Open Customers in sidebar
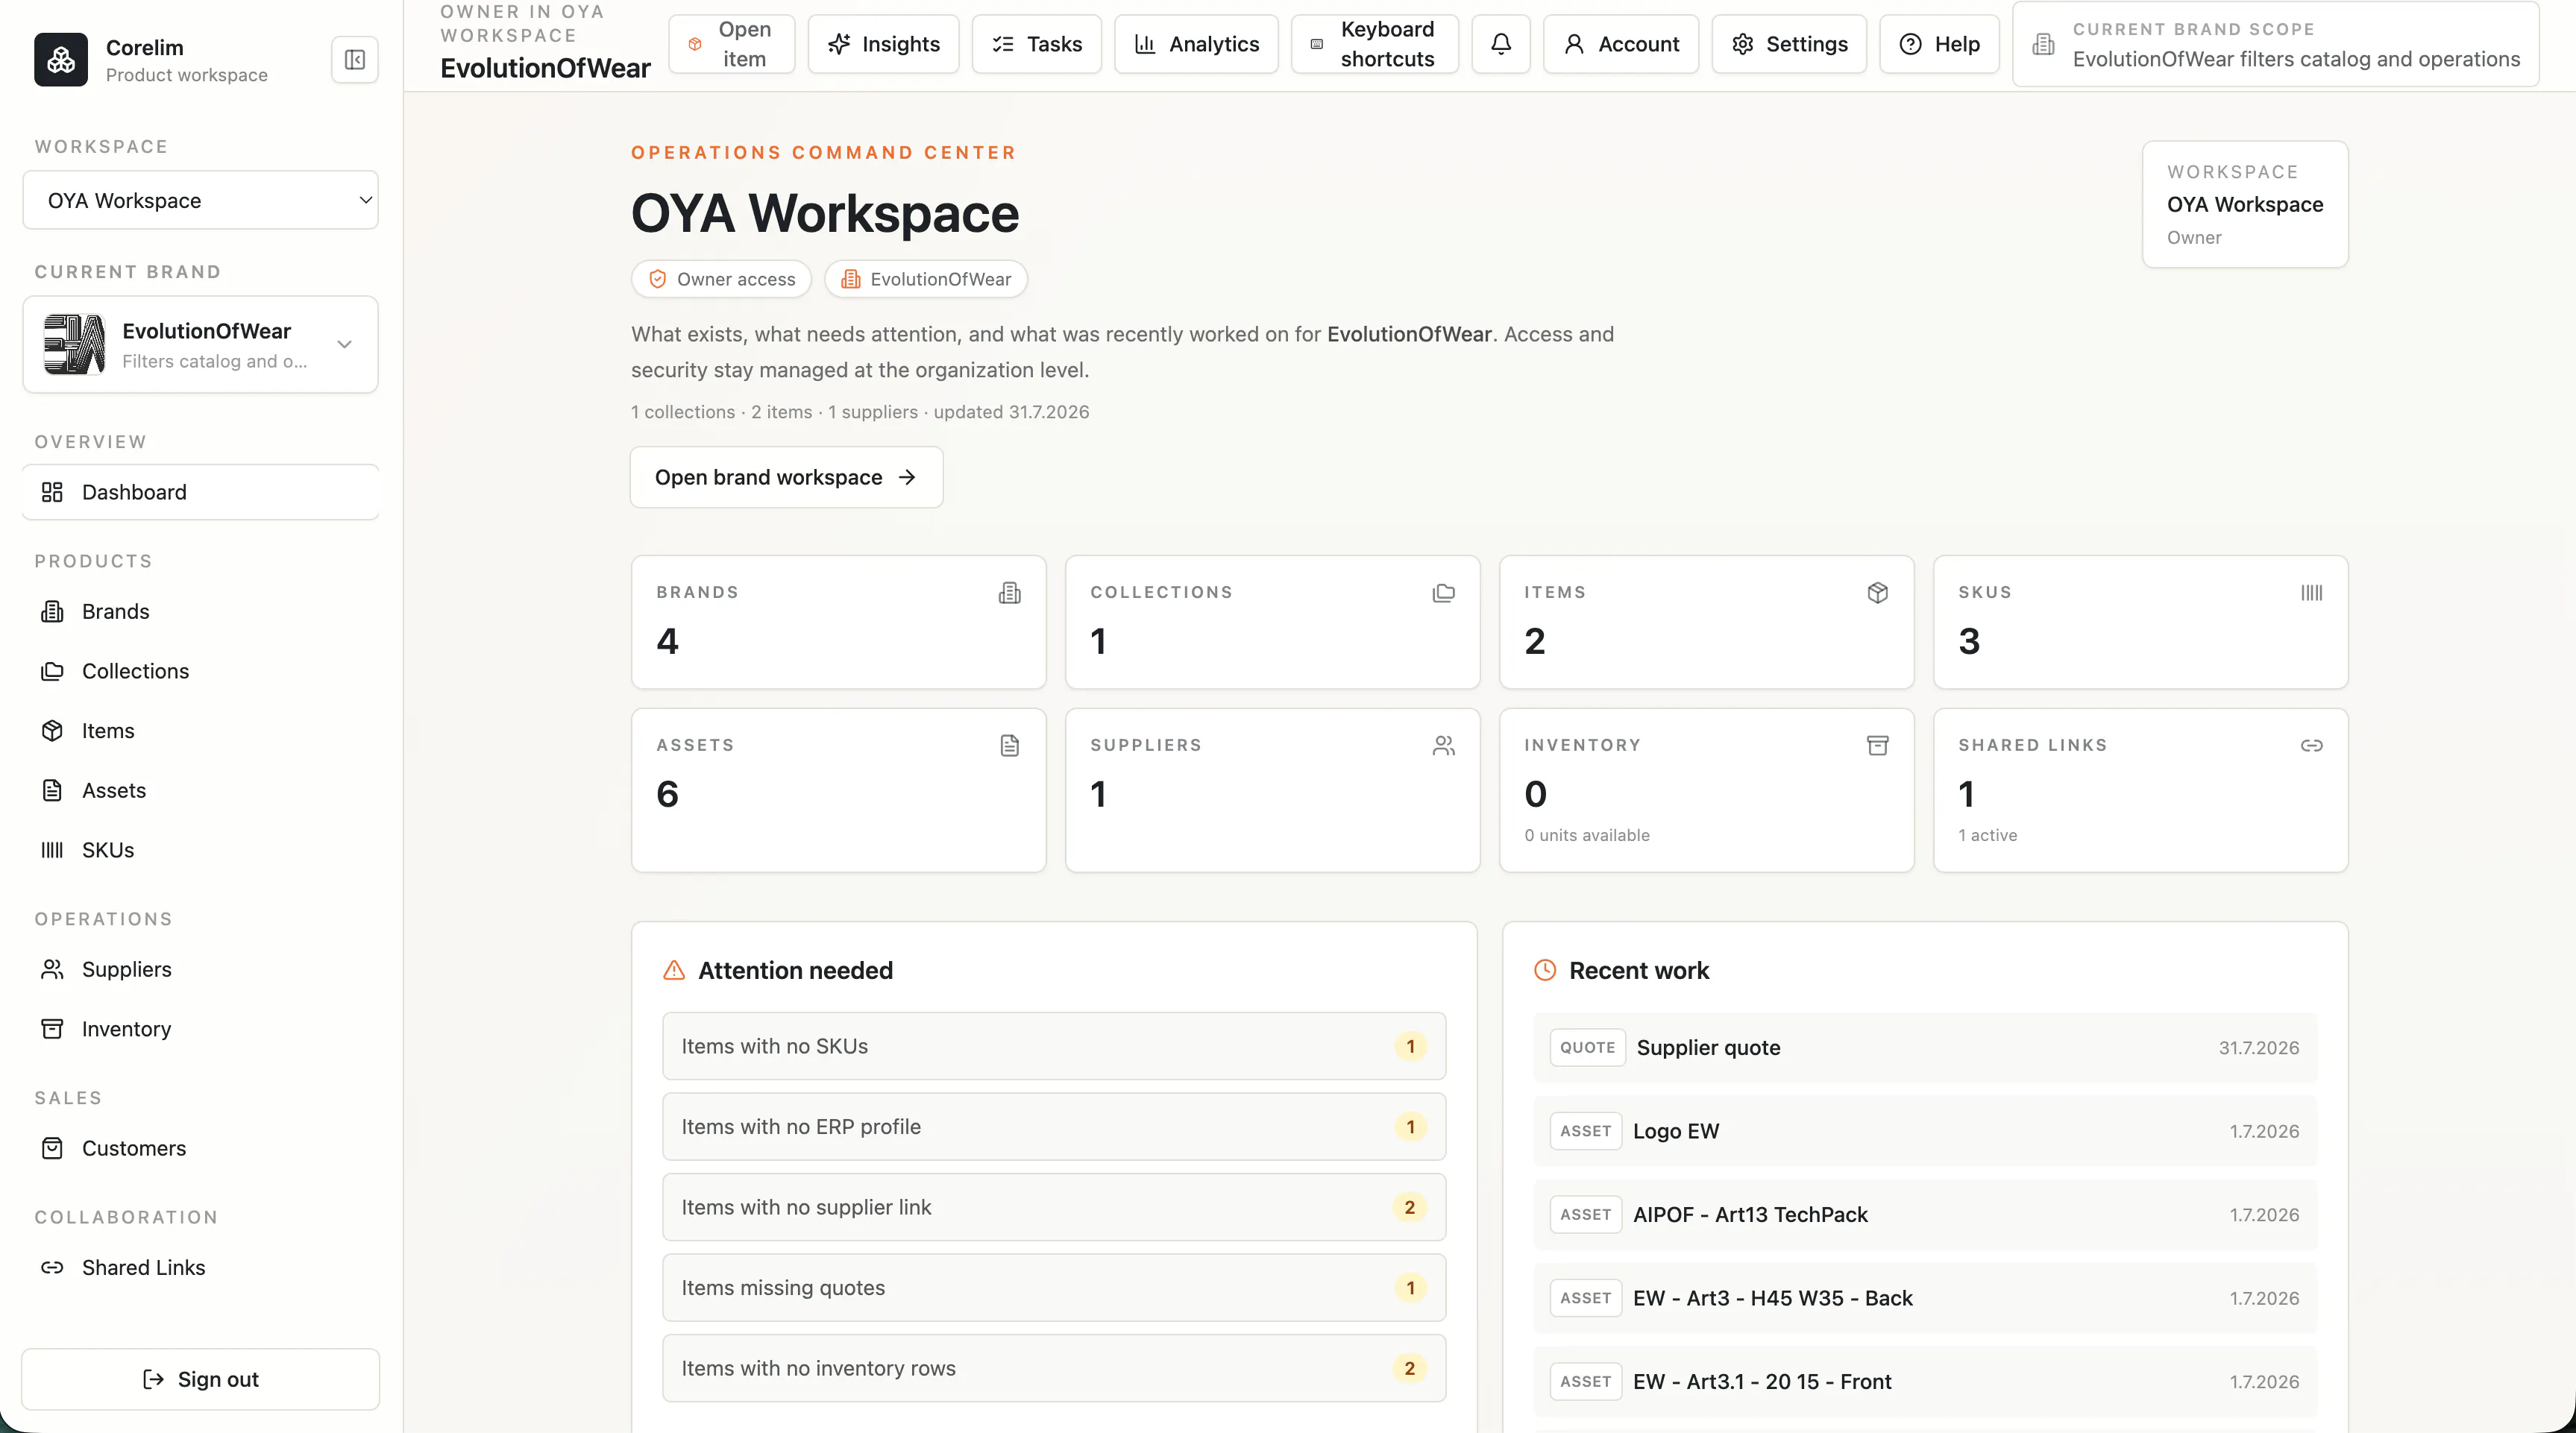Viewport: 2576px width, 1433px height. (x=201, y=1148)
